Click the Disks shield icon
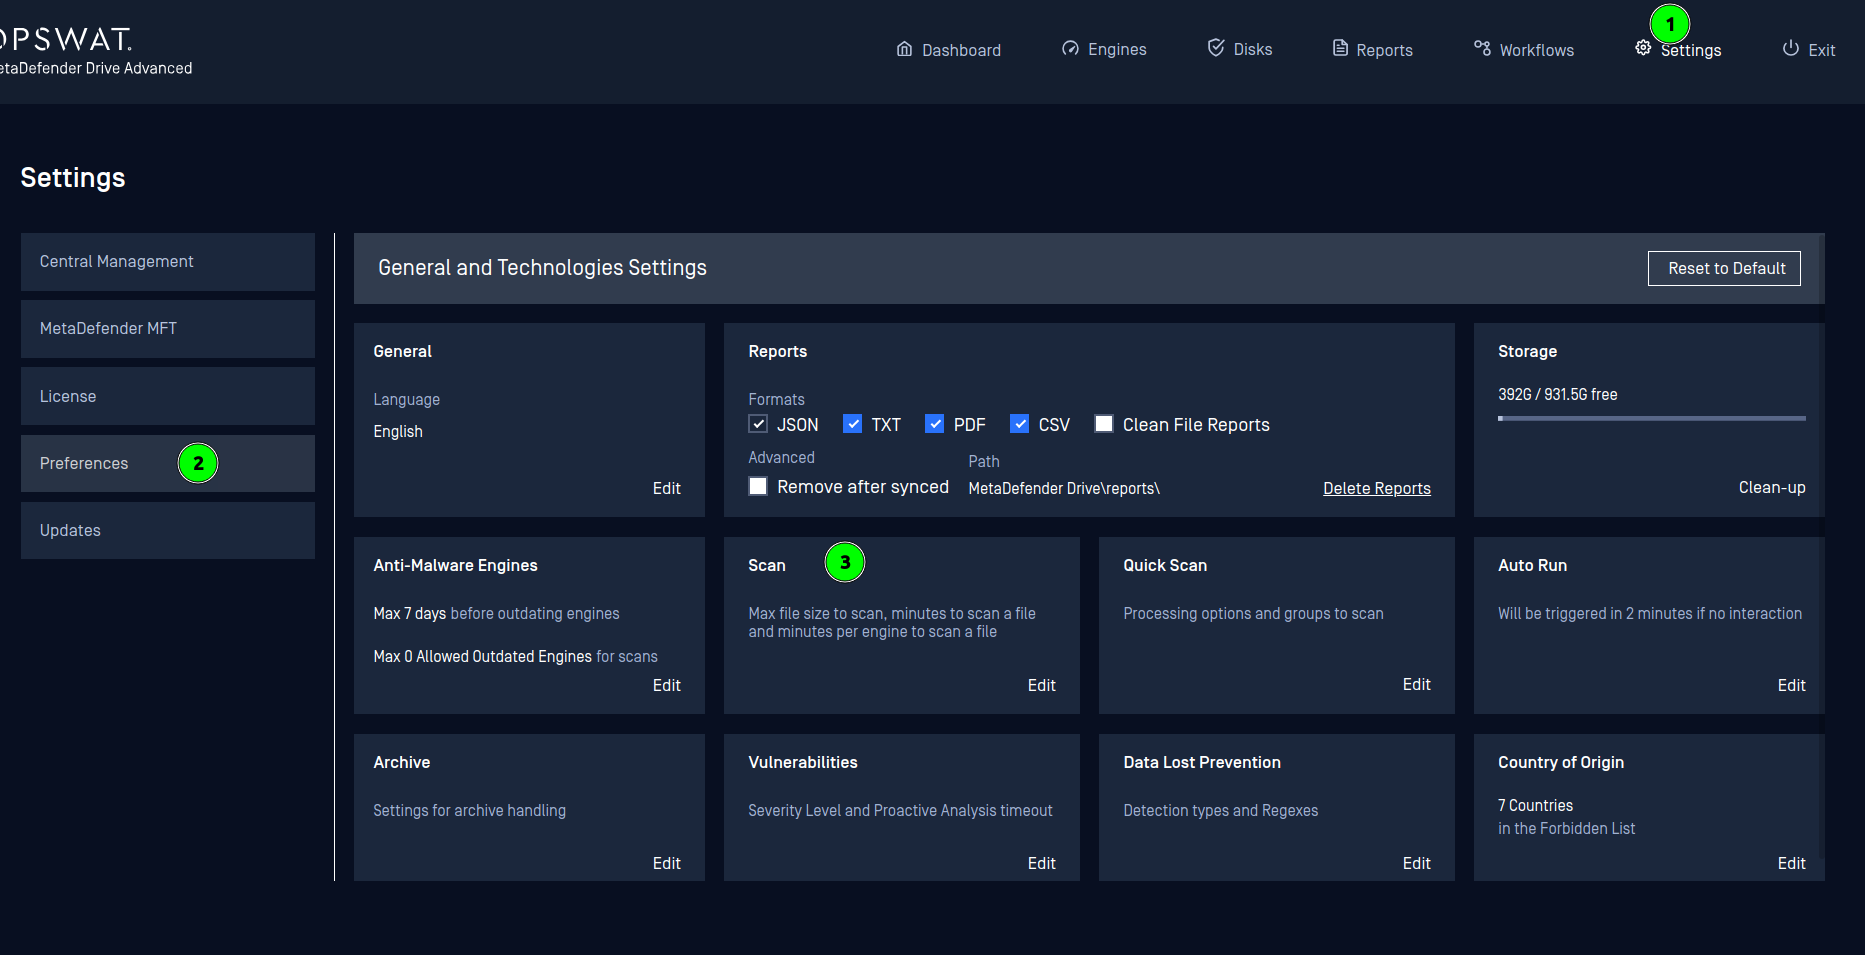This screenshot has height=955, width=1865. click(x=1216, y=48)
